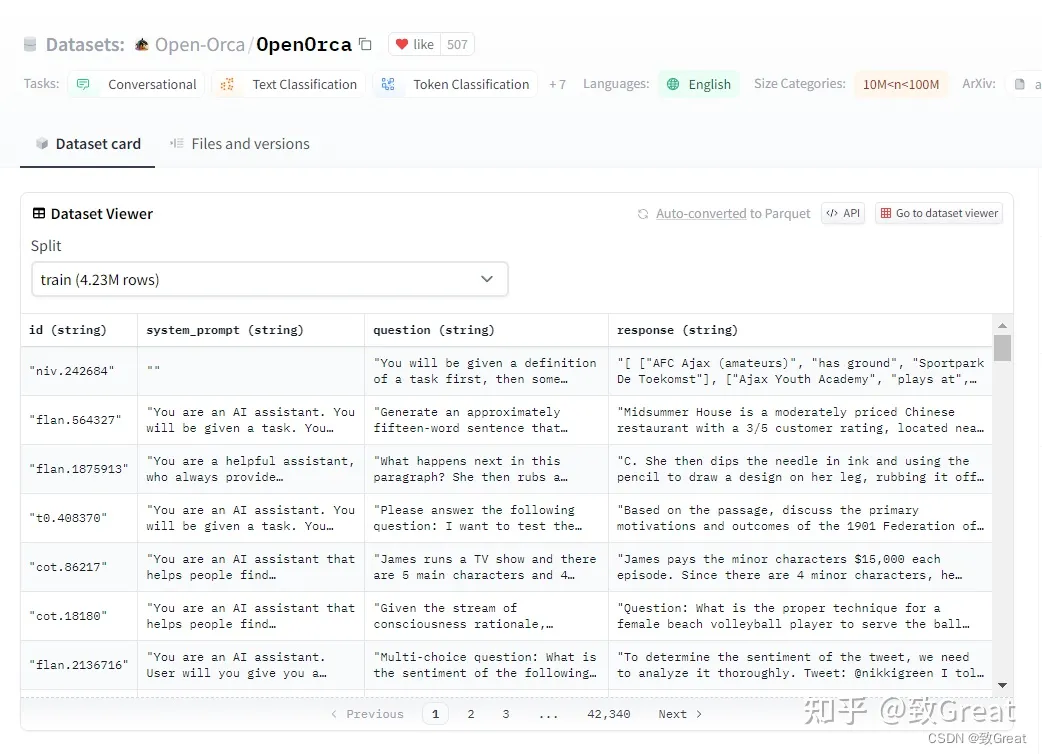The image size is (1042, 754).
Task: Switch to the Dataset card tab
Action: click(88, 144)
